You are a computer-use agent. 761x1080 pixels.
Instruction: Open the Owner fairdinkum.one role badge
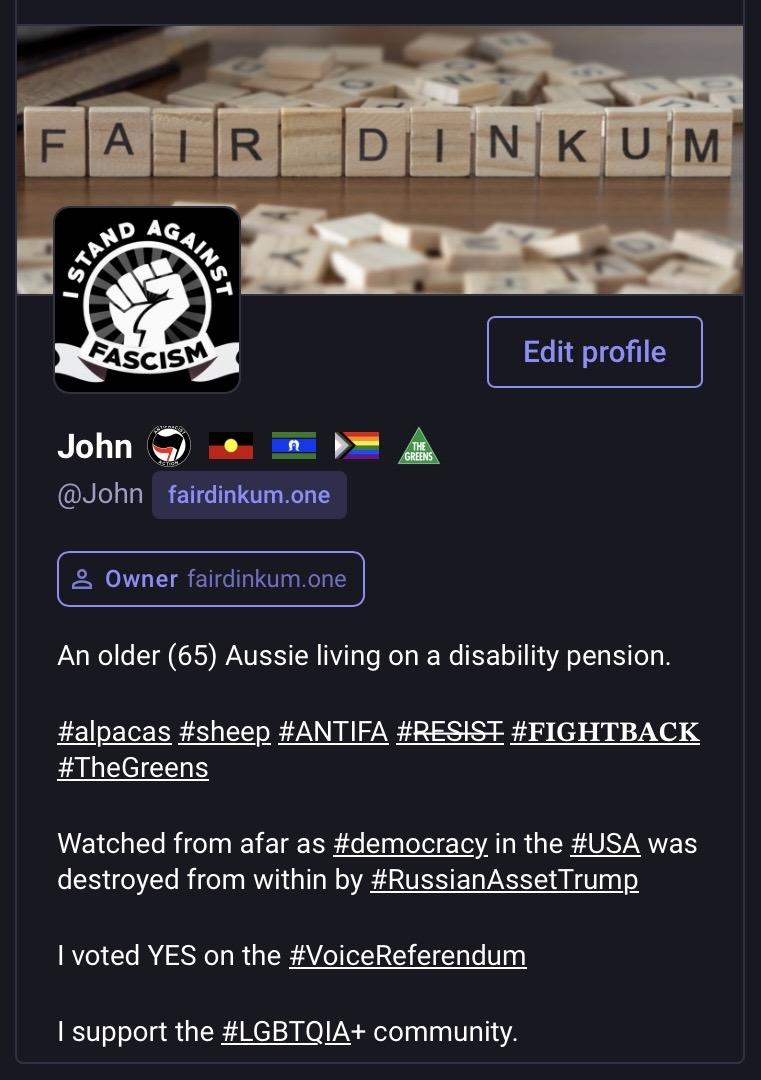pyautogui.click(x=211, y=579)
